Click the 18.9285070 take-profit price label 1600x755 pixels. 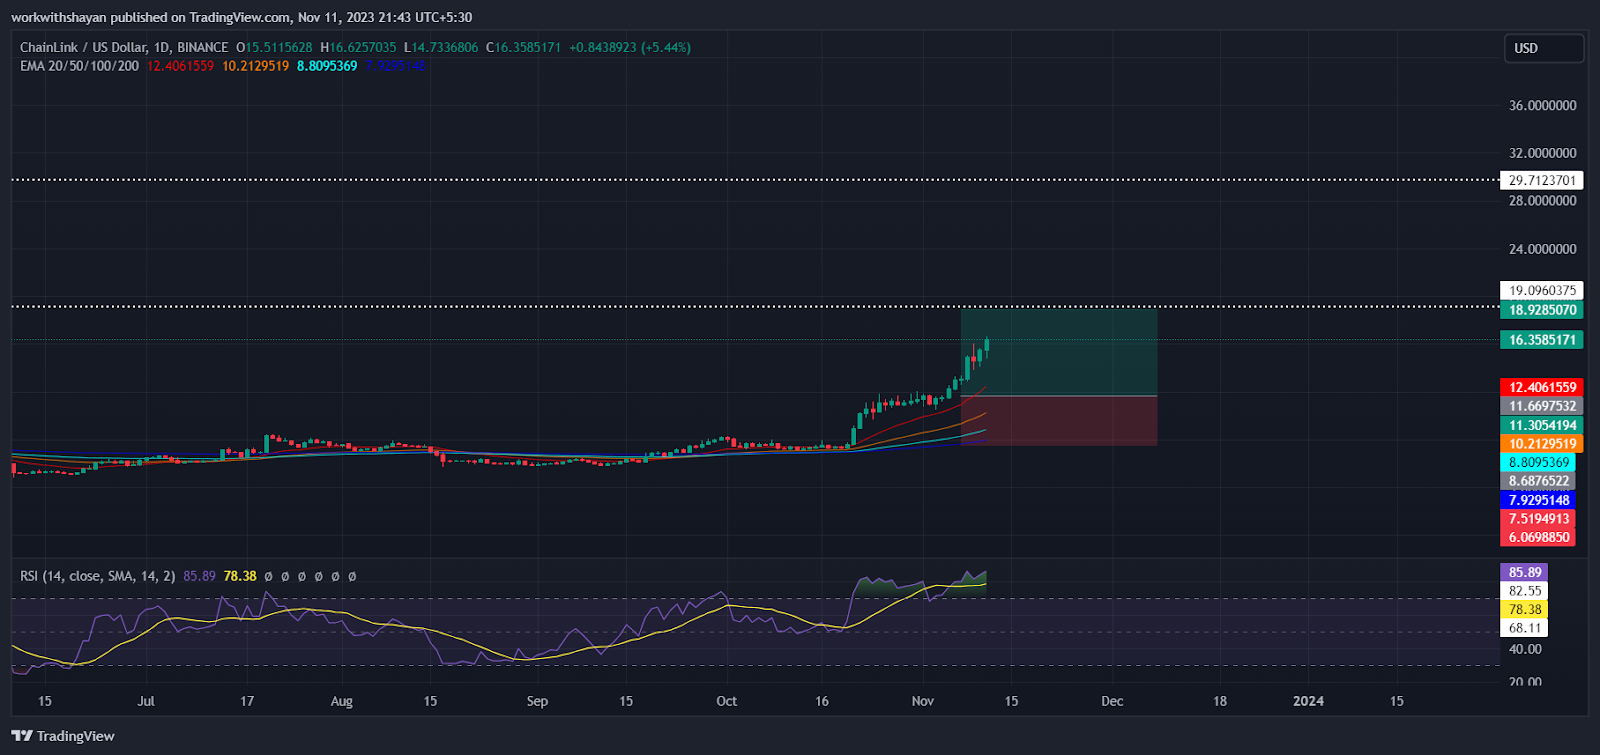(x=1541, y=310)
